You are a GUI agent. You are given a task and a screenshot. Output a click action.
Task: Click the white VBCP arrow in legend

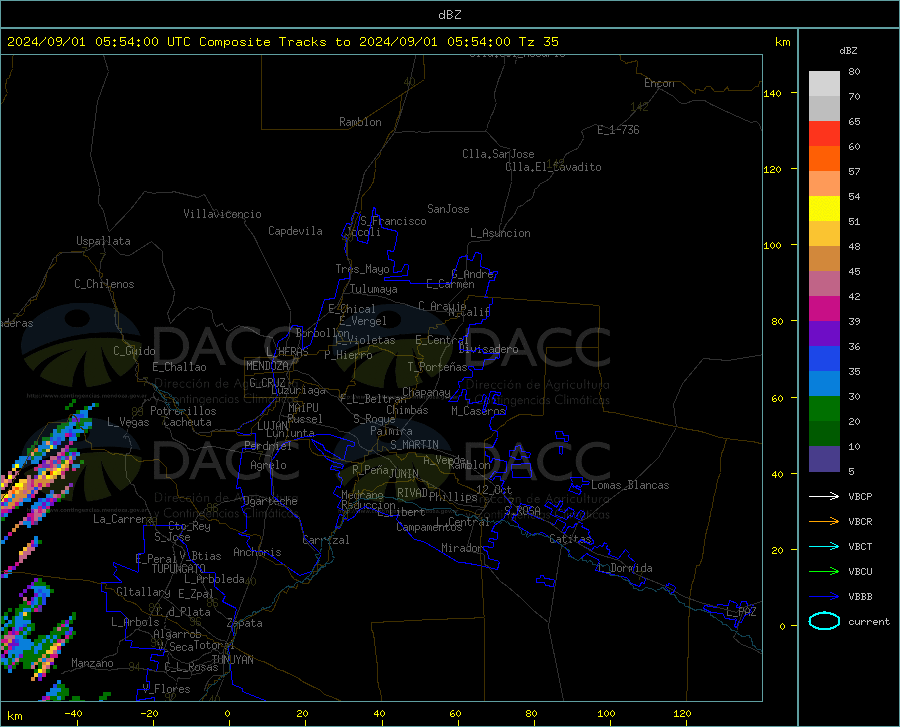(824, 496)
